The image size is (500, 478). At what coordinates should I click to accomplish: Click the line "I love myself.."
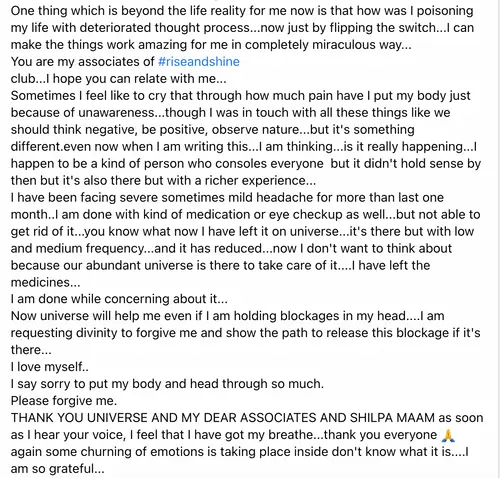[x=50, y=367]
